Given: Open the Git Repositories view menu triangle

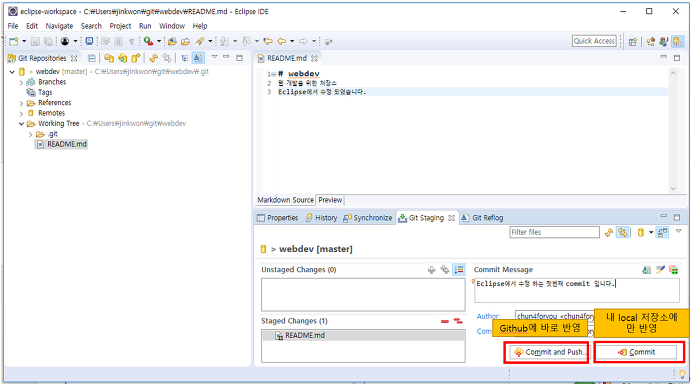Looking at the screenshot, I should pos(215,57).
